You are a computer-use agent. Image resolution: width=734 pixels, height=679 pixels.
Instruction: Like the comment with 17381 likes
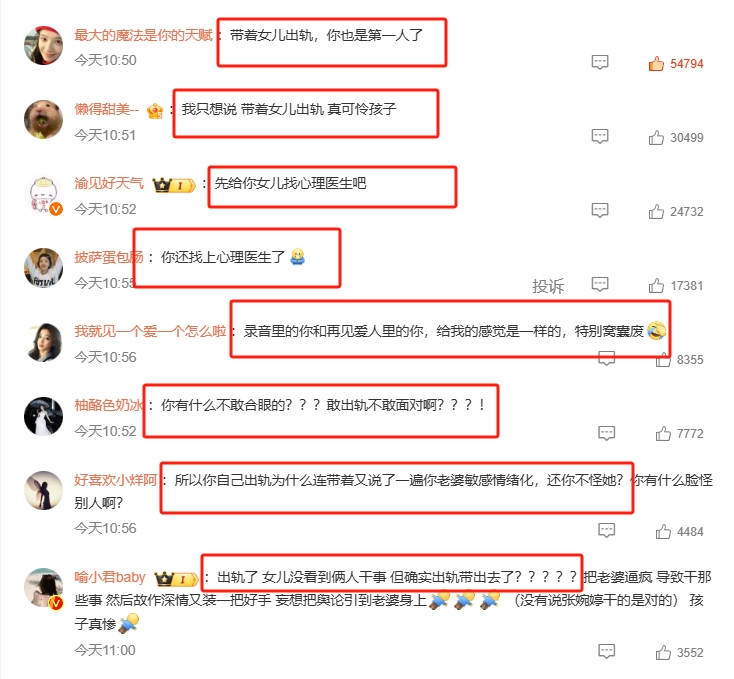[x=656, y=285]
